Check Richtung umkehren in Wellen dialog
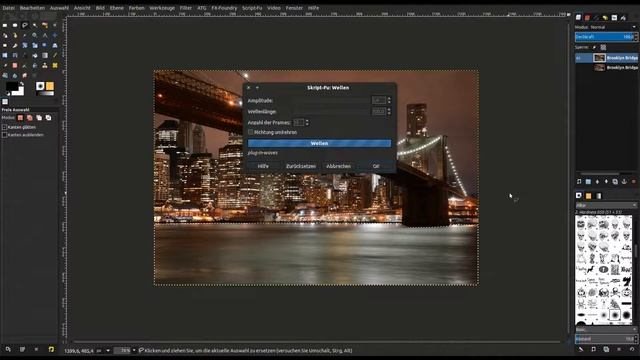The image size is (640, 360). coord(251,132)
